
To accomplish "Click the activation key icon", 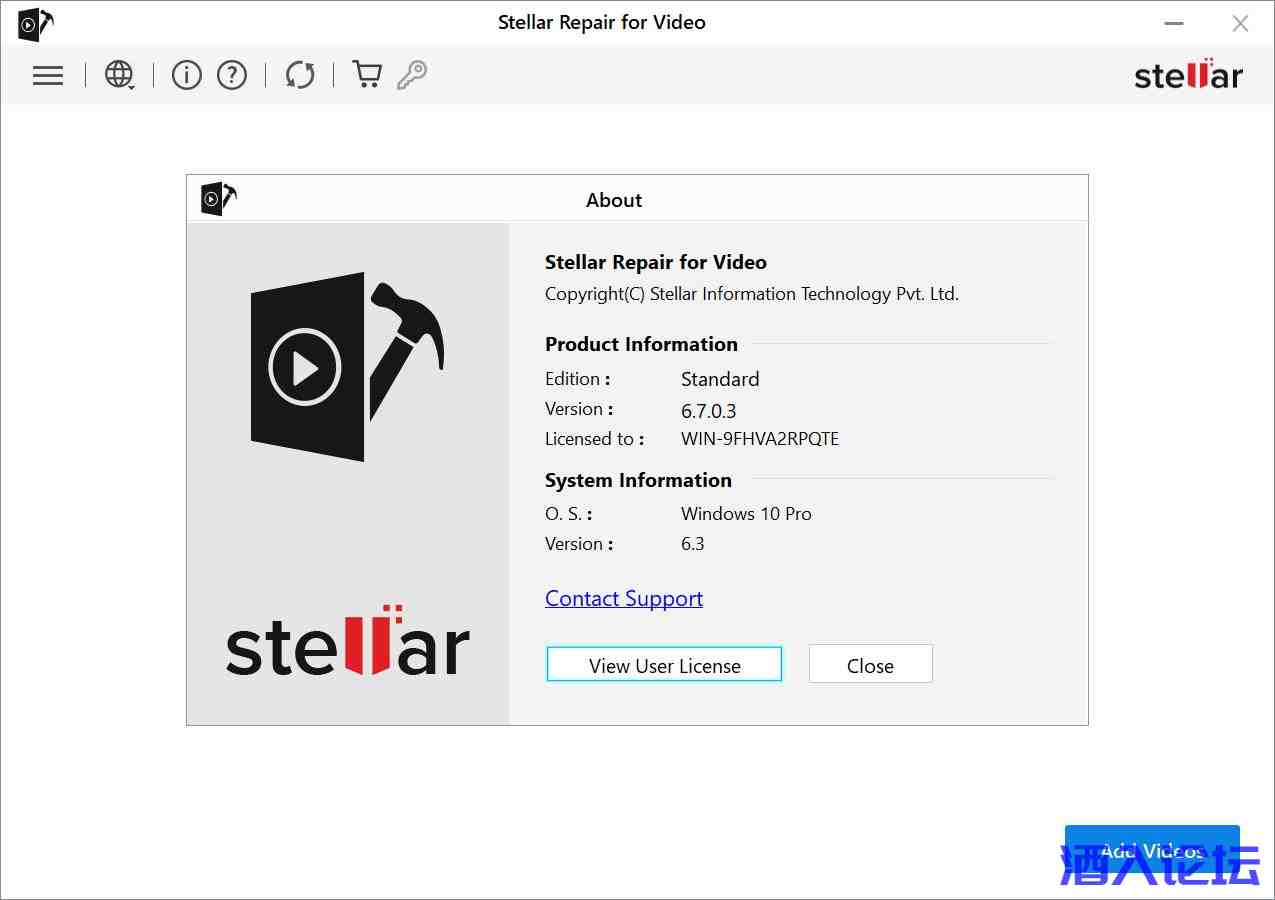I will coord(411,75).
